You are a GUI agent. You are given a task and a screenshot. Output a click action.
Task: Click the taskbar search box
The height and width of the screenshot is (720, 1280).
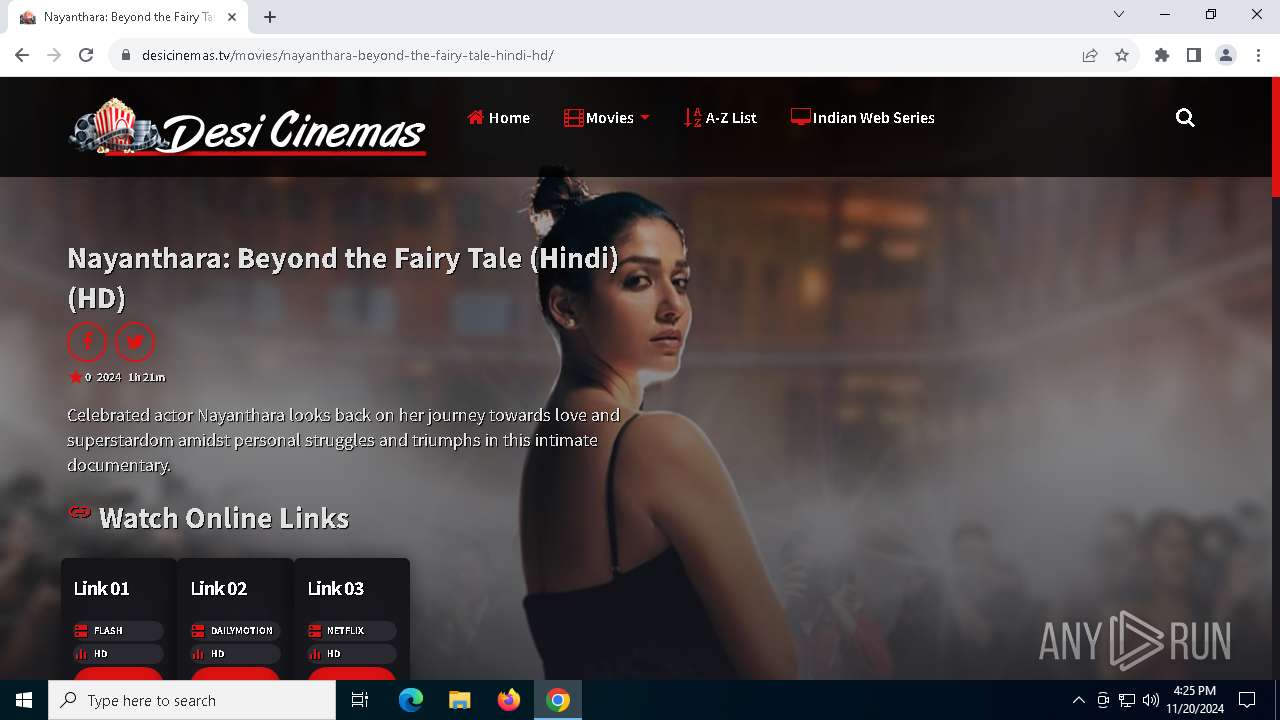(x=192, y=700)
